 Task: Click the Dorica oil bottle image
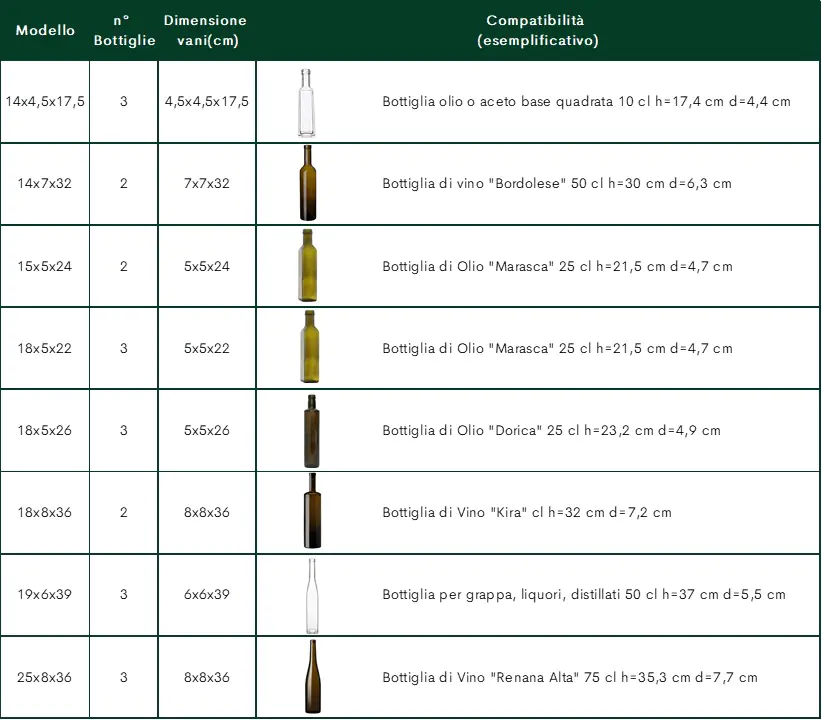[x=308, y=431]
